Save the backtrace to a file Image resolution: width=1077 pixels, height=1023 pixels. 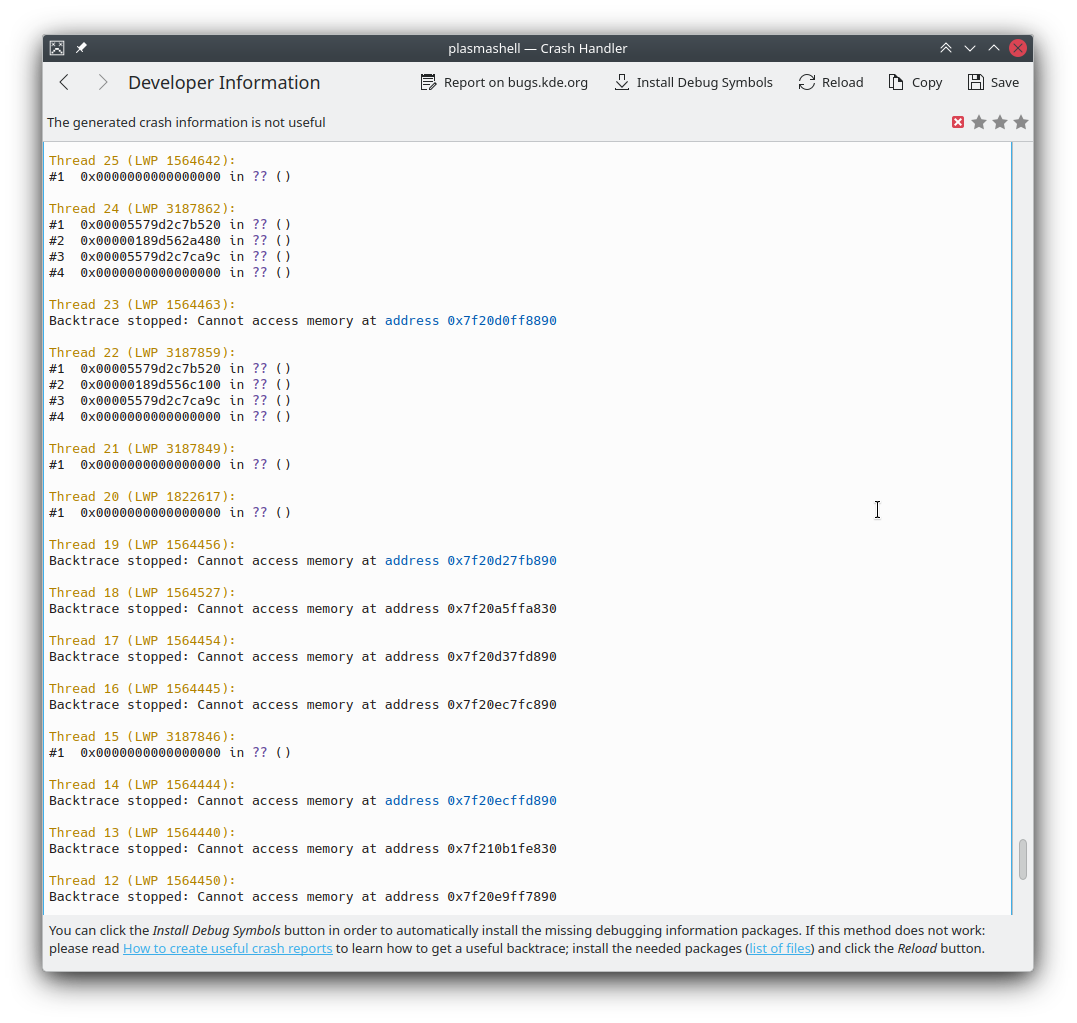tap(993, 83)
